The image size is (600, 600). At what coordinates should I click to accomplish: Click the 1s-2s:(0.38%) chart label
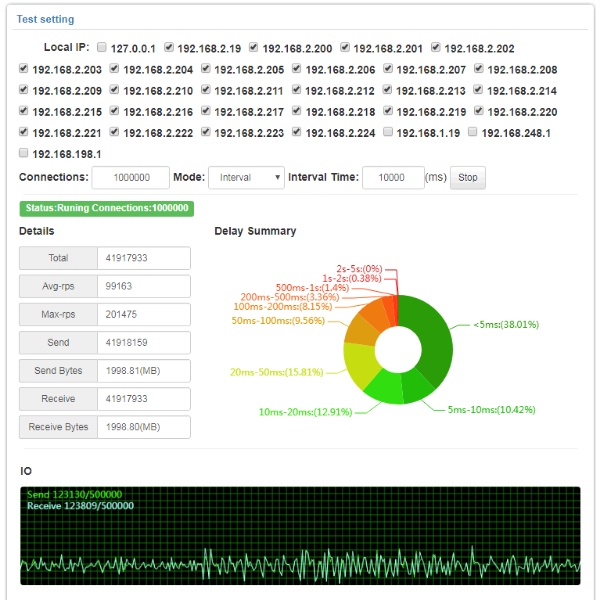[x=352, y=278]
